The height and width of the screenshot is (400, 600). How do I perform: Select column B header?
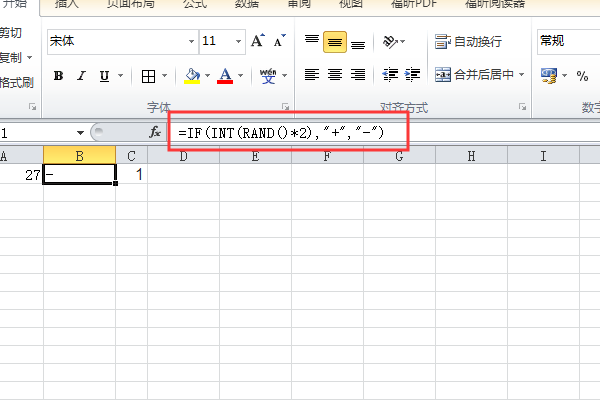click(x=79, y=155)
